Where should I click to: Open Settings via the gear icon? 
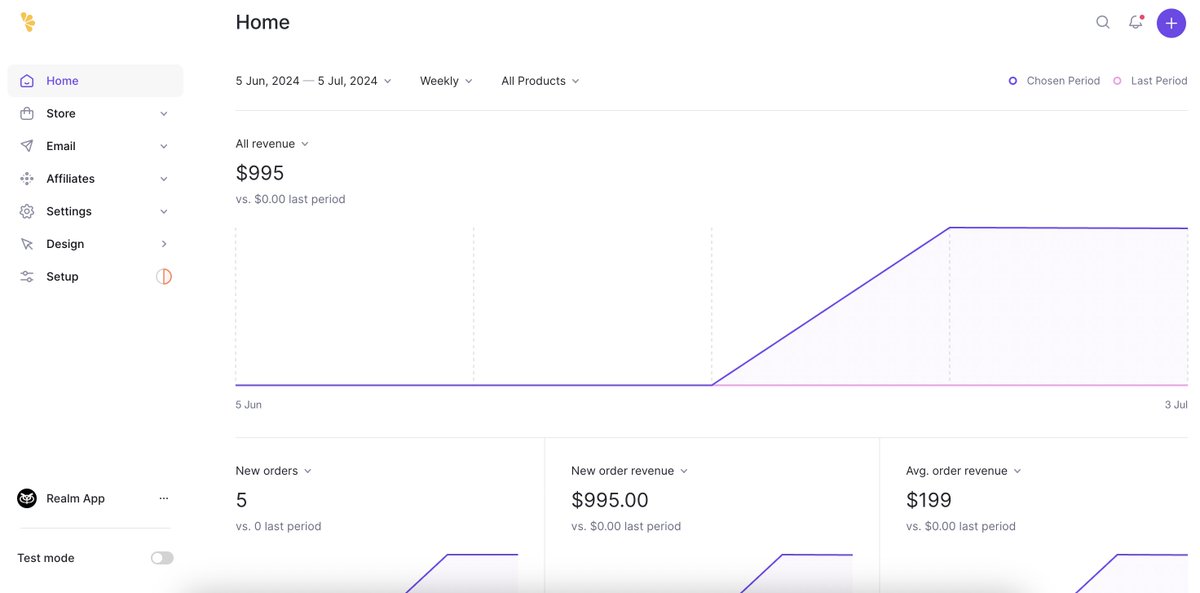pyautogui.click(x=26, y=211)
